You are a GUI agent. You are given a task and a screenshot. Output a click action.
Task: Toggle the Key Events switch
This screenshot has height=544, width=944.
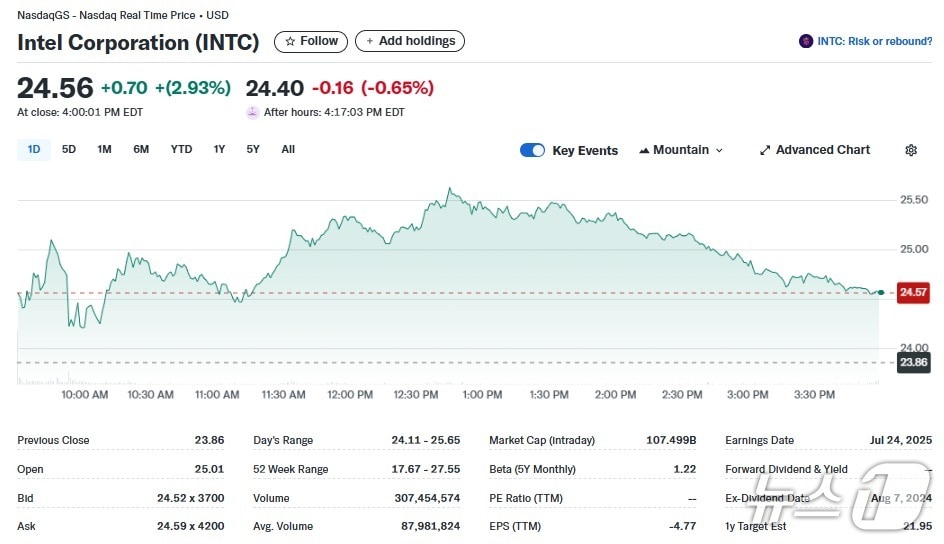point(532,150)
